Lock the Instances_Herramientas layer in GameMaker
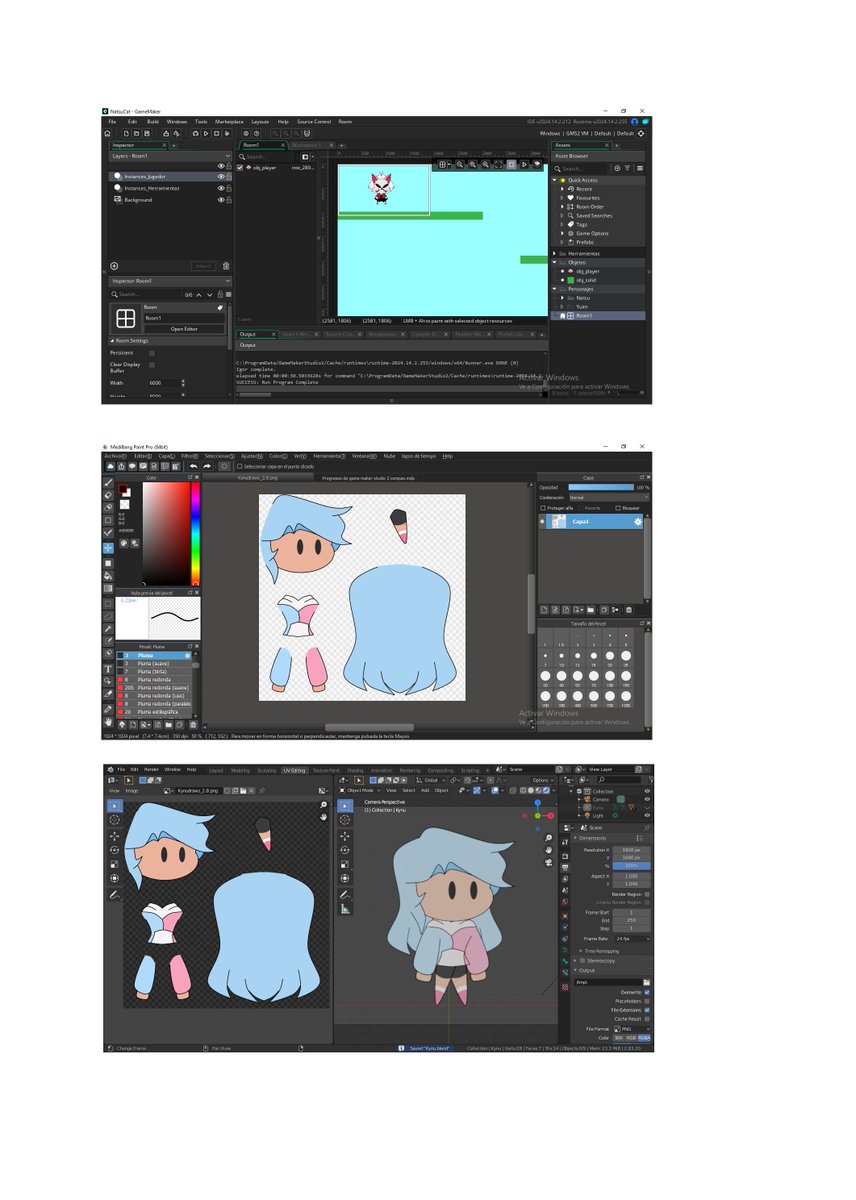This screenshot has width=856, height=1200. [x=229, y=188]
